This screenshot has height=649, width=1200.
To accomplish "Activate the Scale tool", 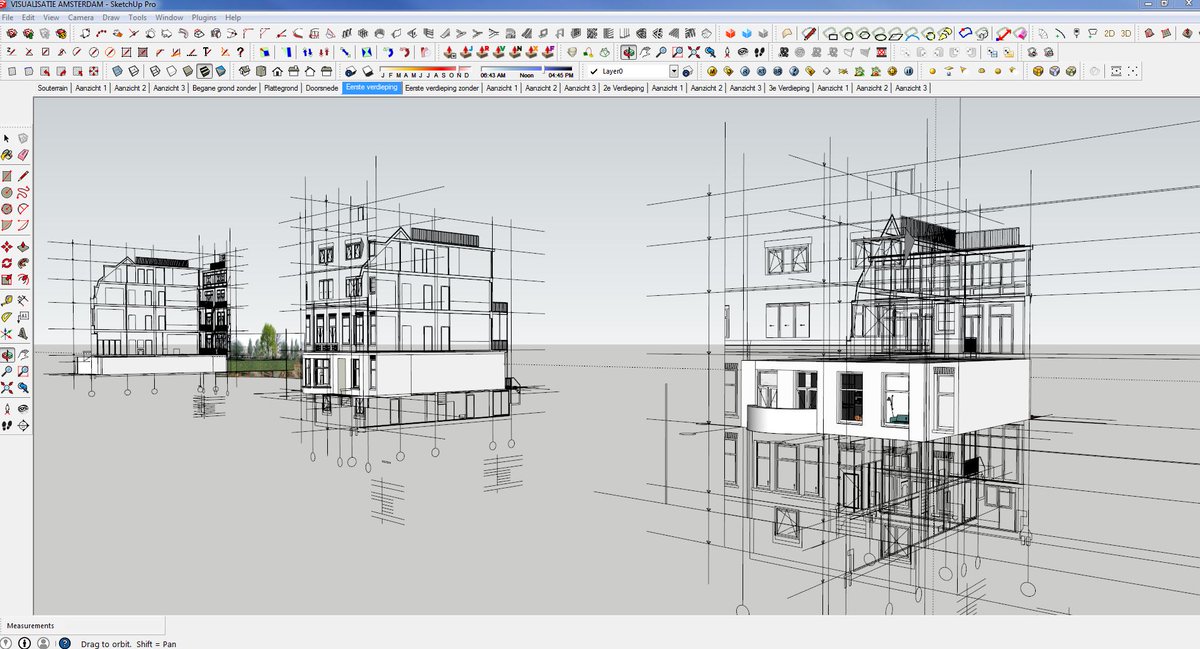I will tap(7, 280).
